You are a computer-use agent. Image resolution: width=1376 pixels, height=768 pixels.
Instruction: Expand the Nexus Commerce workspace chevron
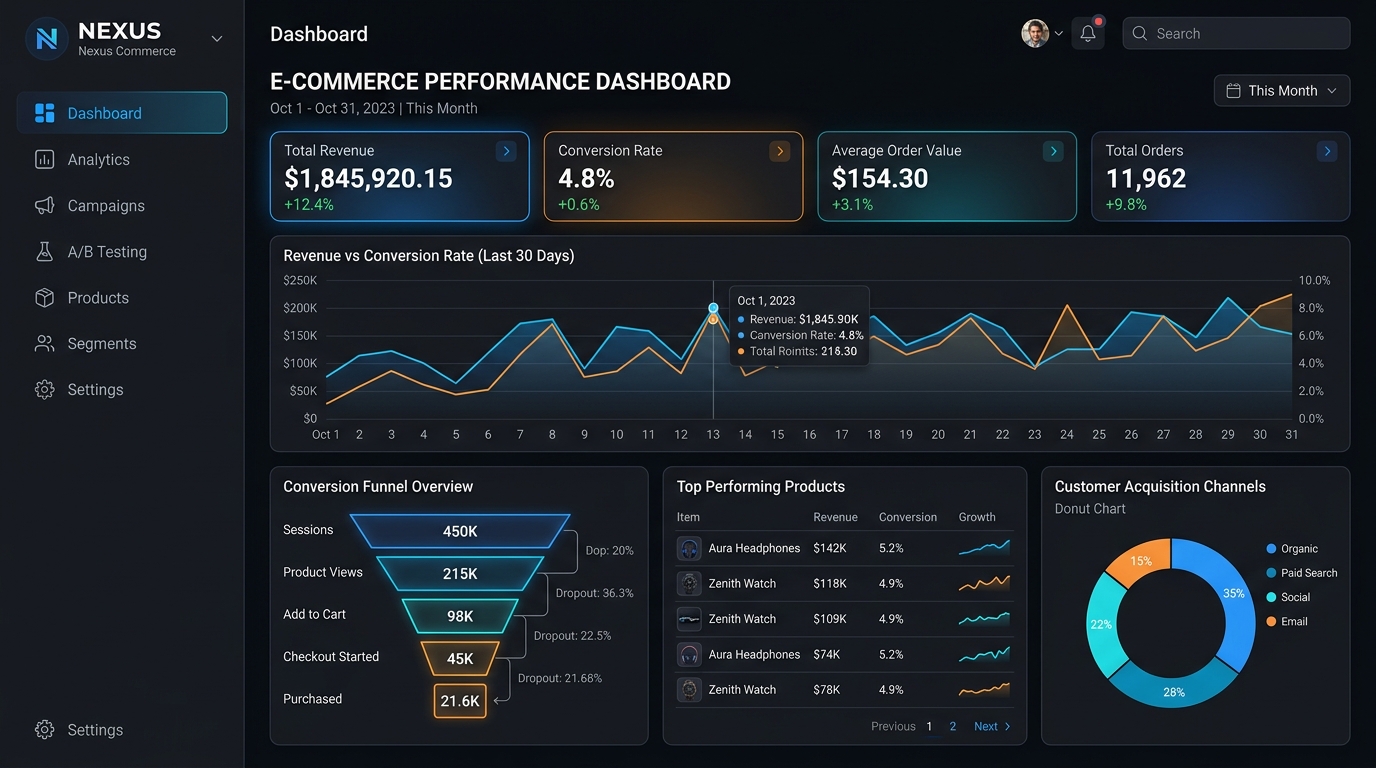[216, 39]
